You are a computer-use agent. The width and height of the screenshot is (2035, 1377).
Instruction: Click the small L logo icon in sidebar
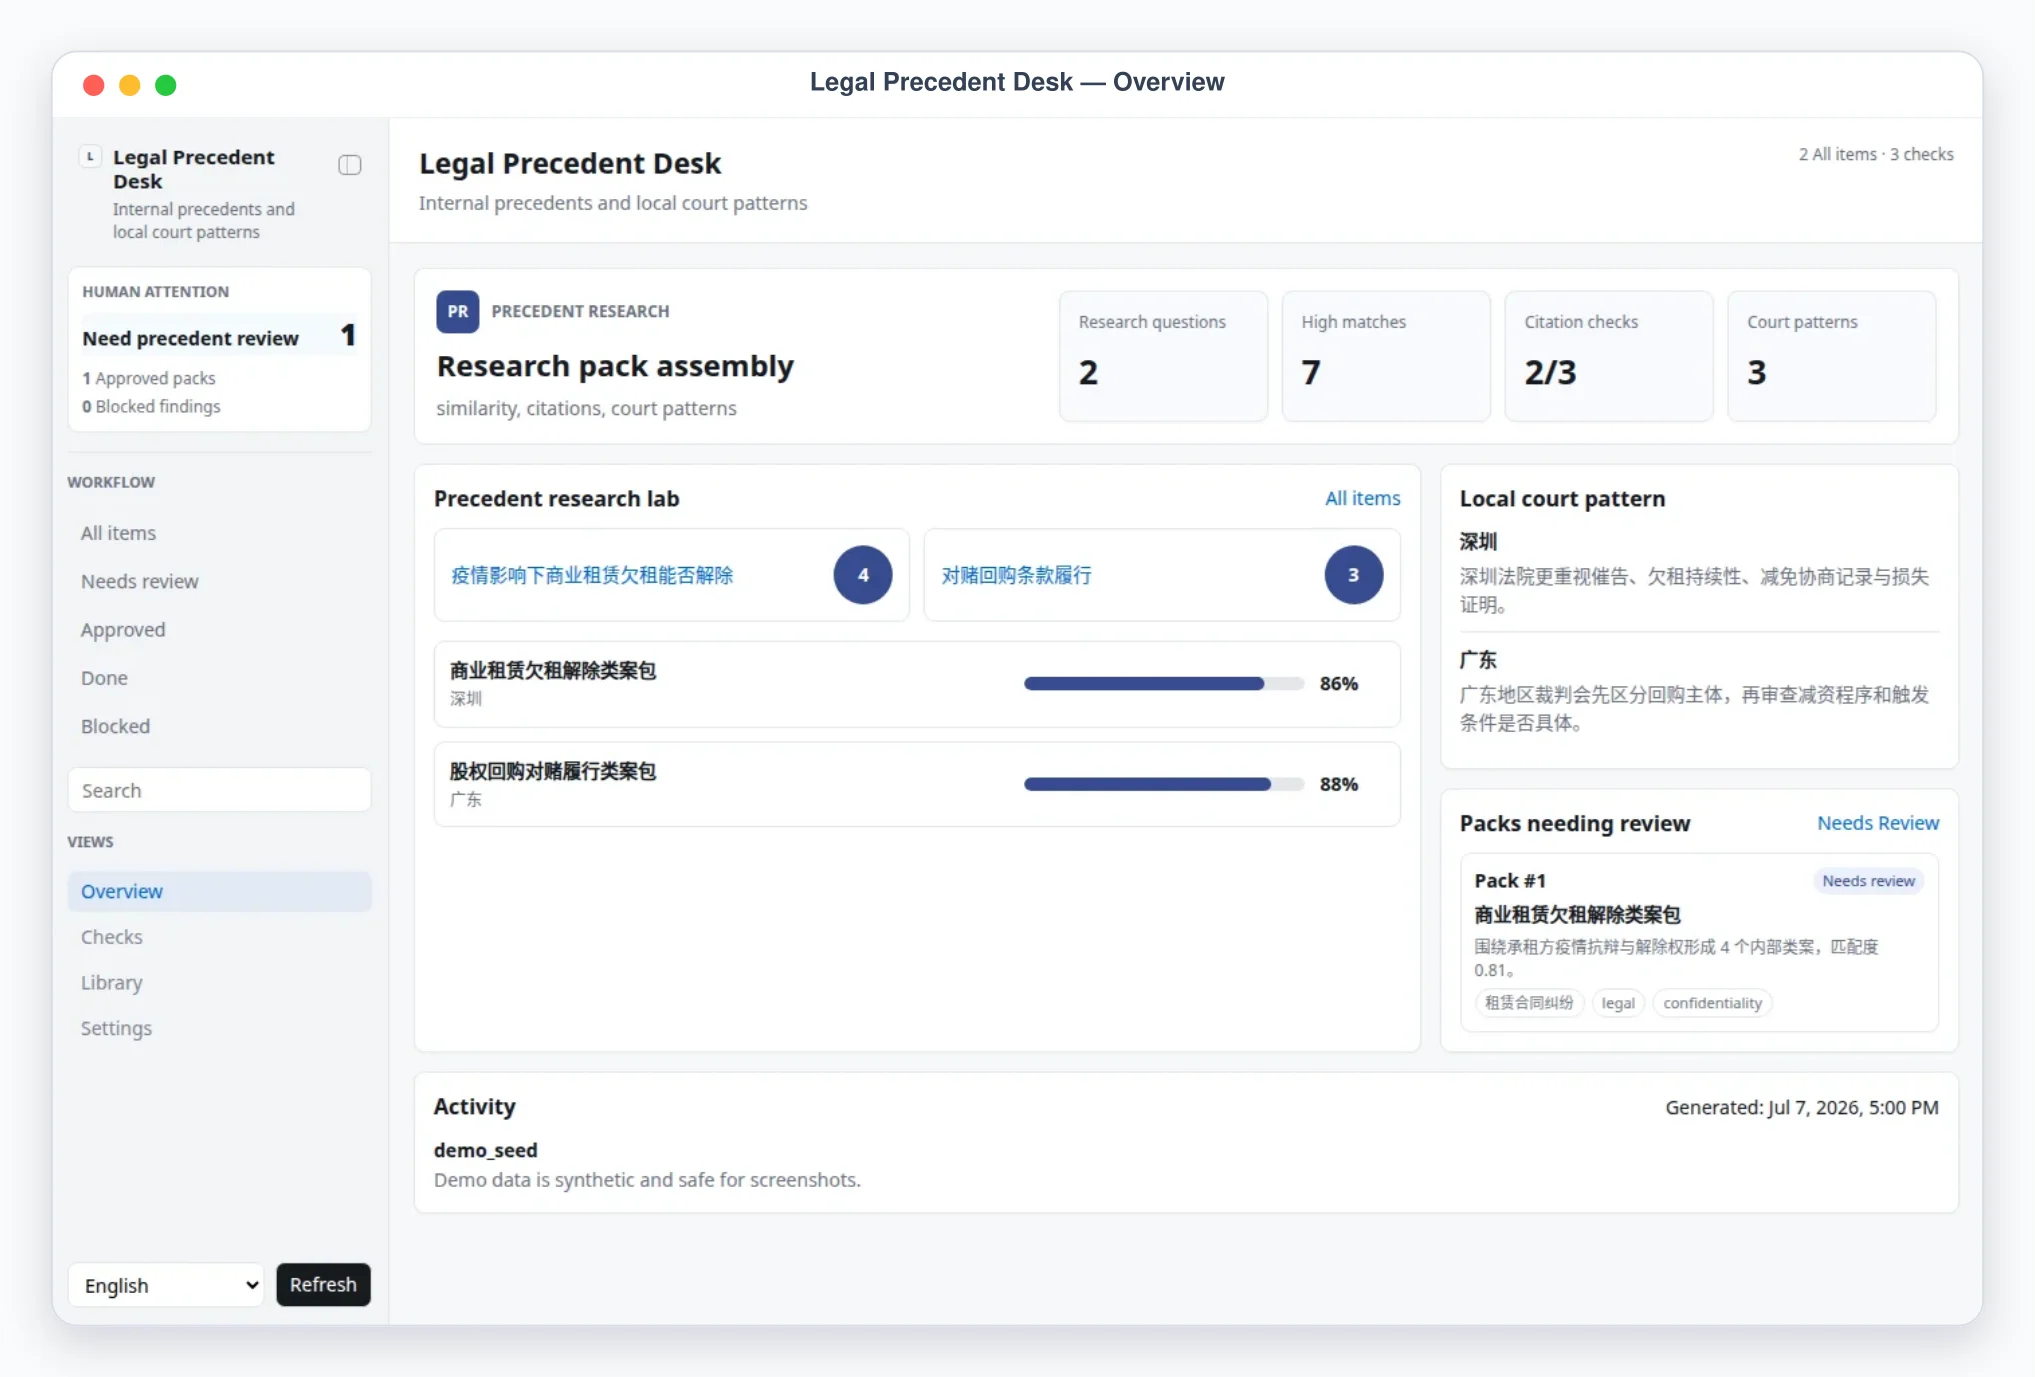click(91, 156)
